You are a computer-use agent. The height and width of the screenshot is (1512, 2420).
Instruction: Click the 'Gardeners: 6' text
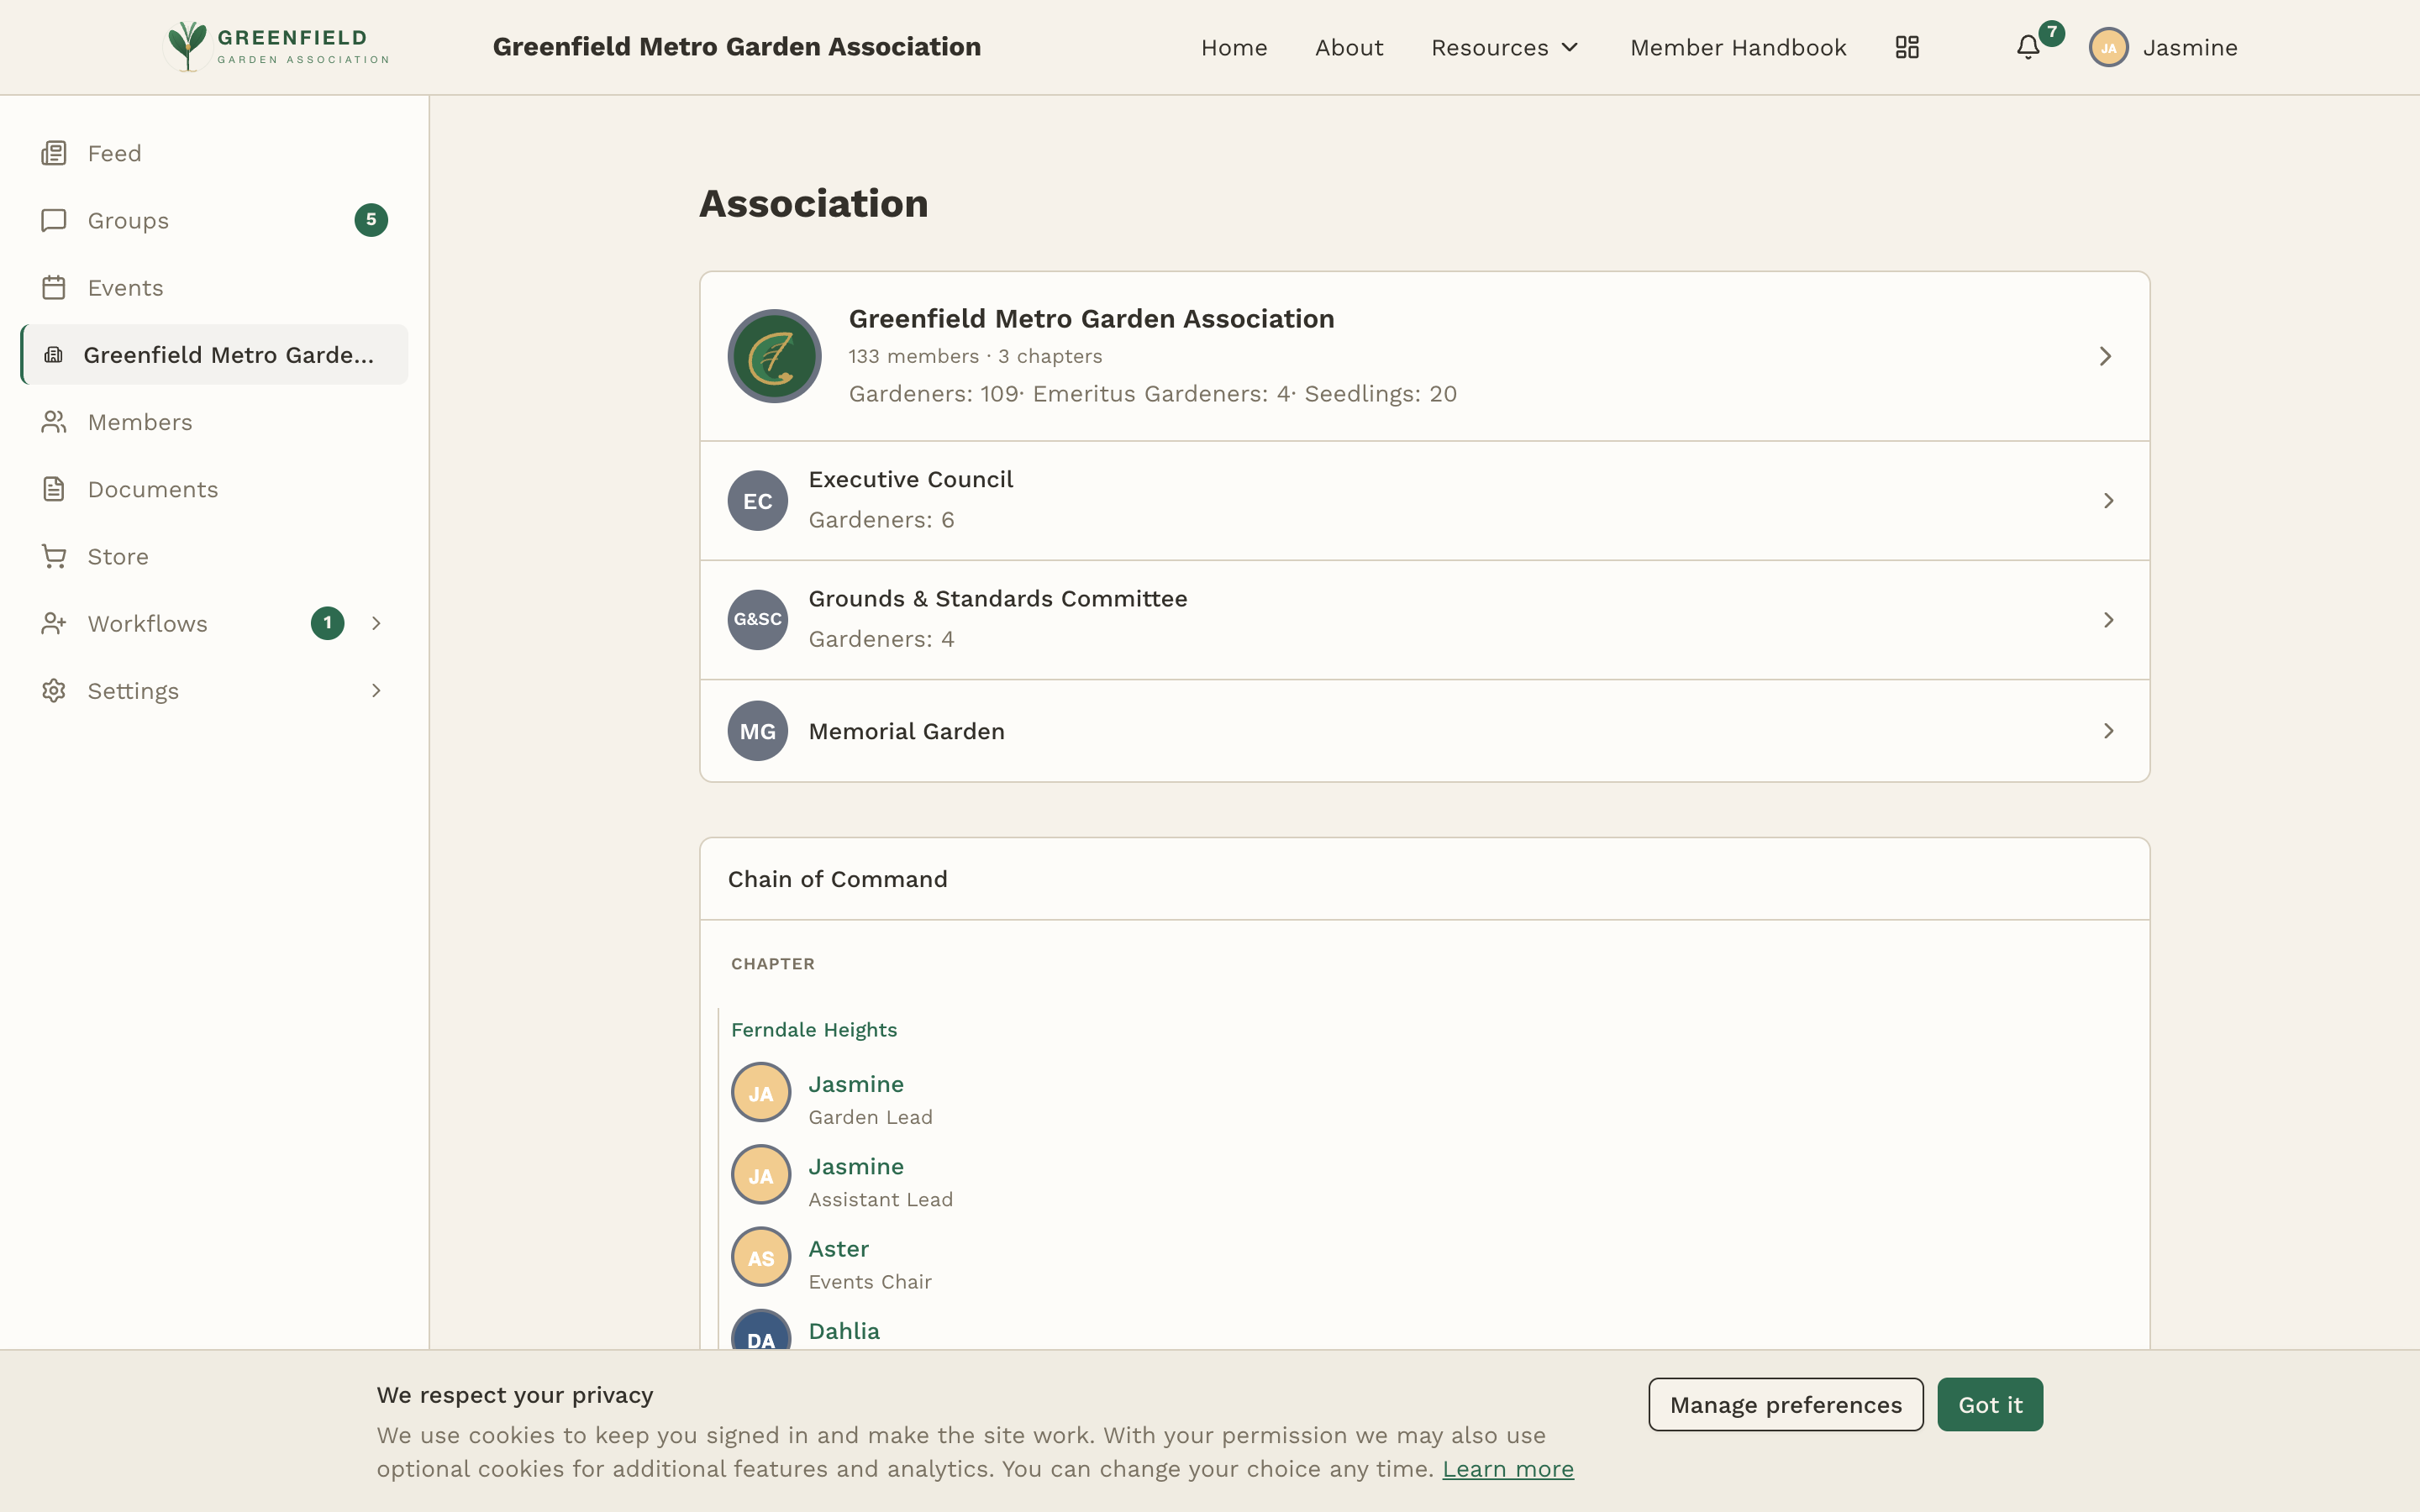point(882,520)
